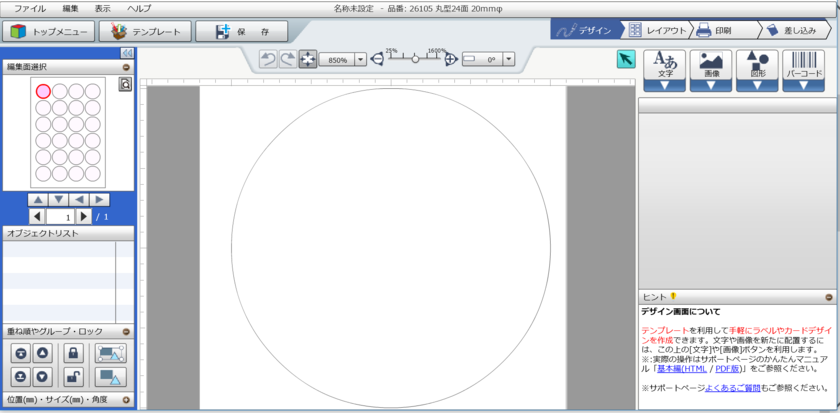Collapse the 編集面選択 panel
Viewport: 840px width, 413px height.
(126, 67)
